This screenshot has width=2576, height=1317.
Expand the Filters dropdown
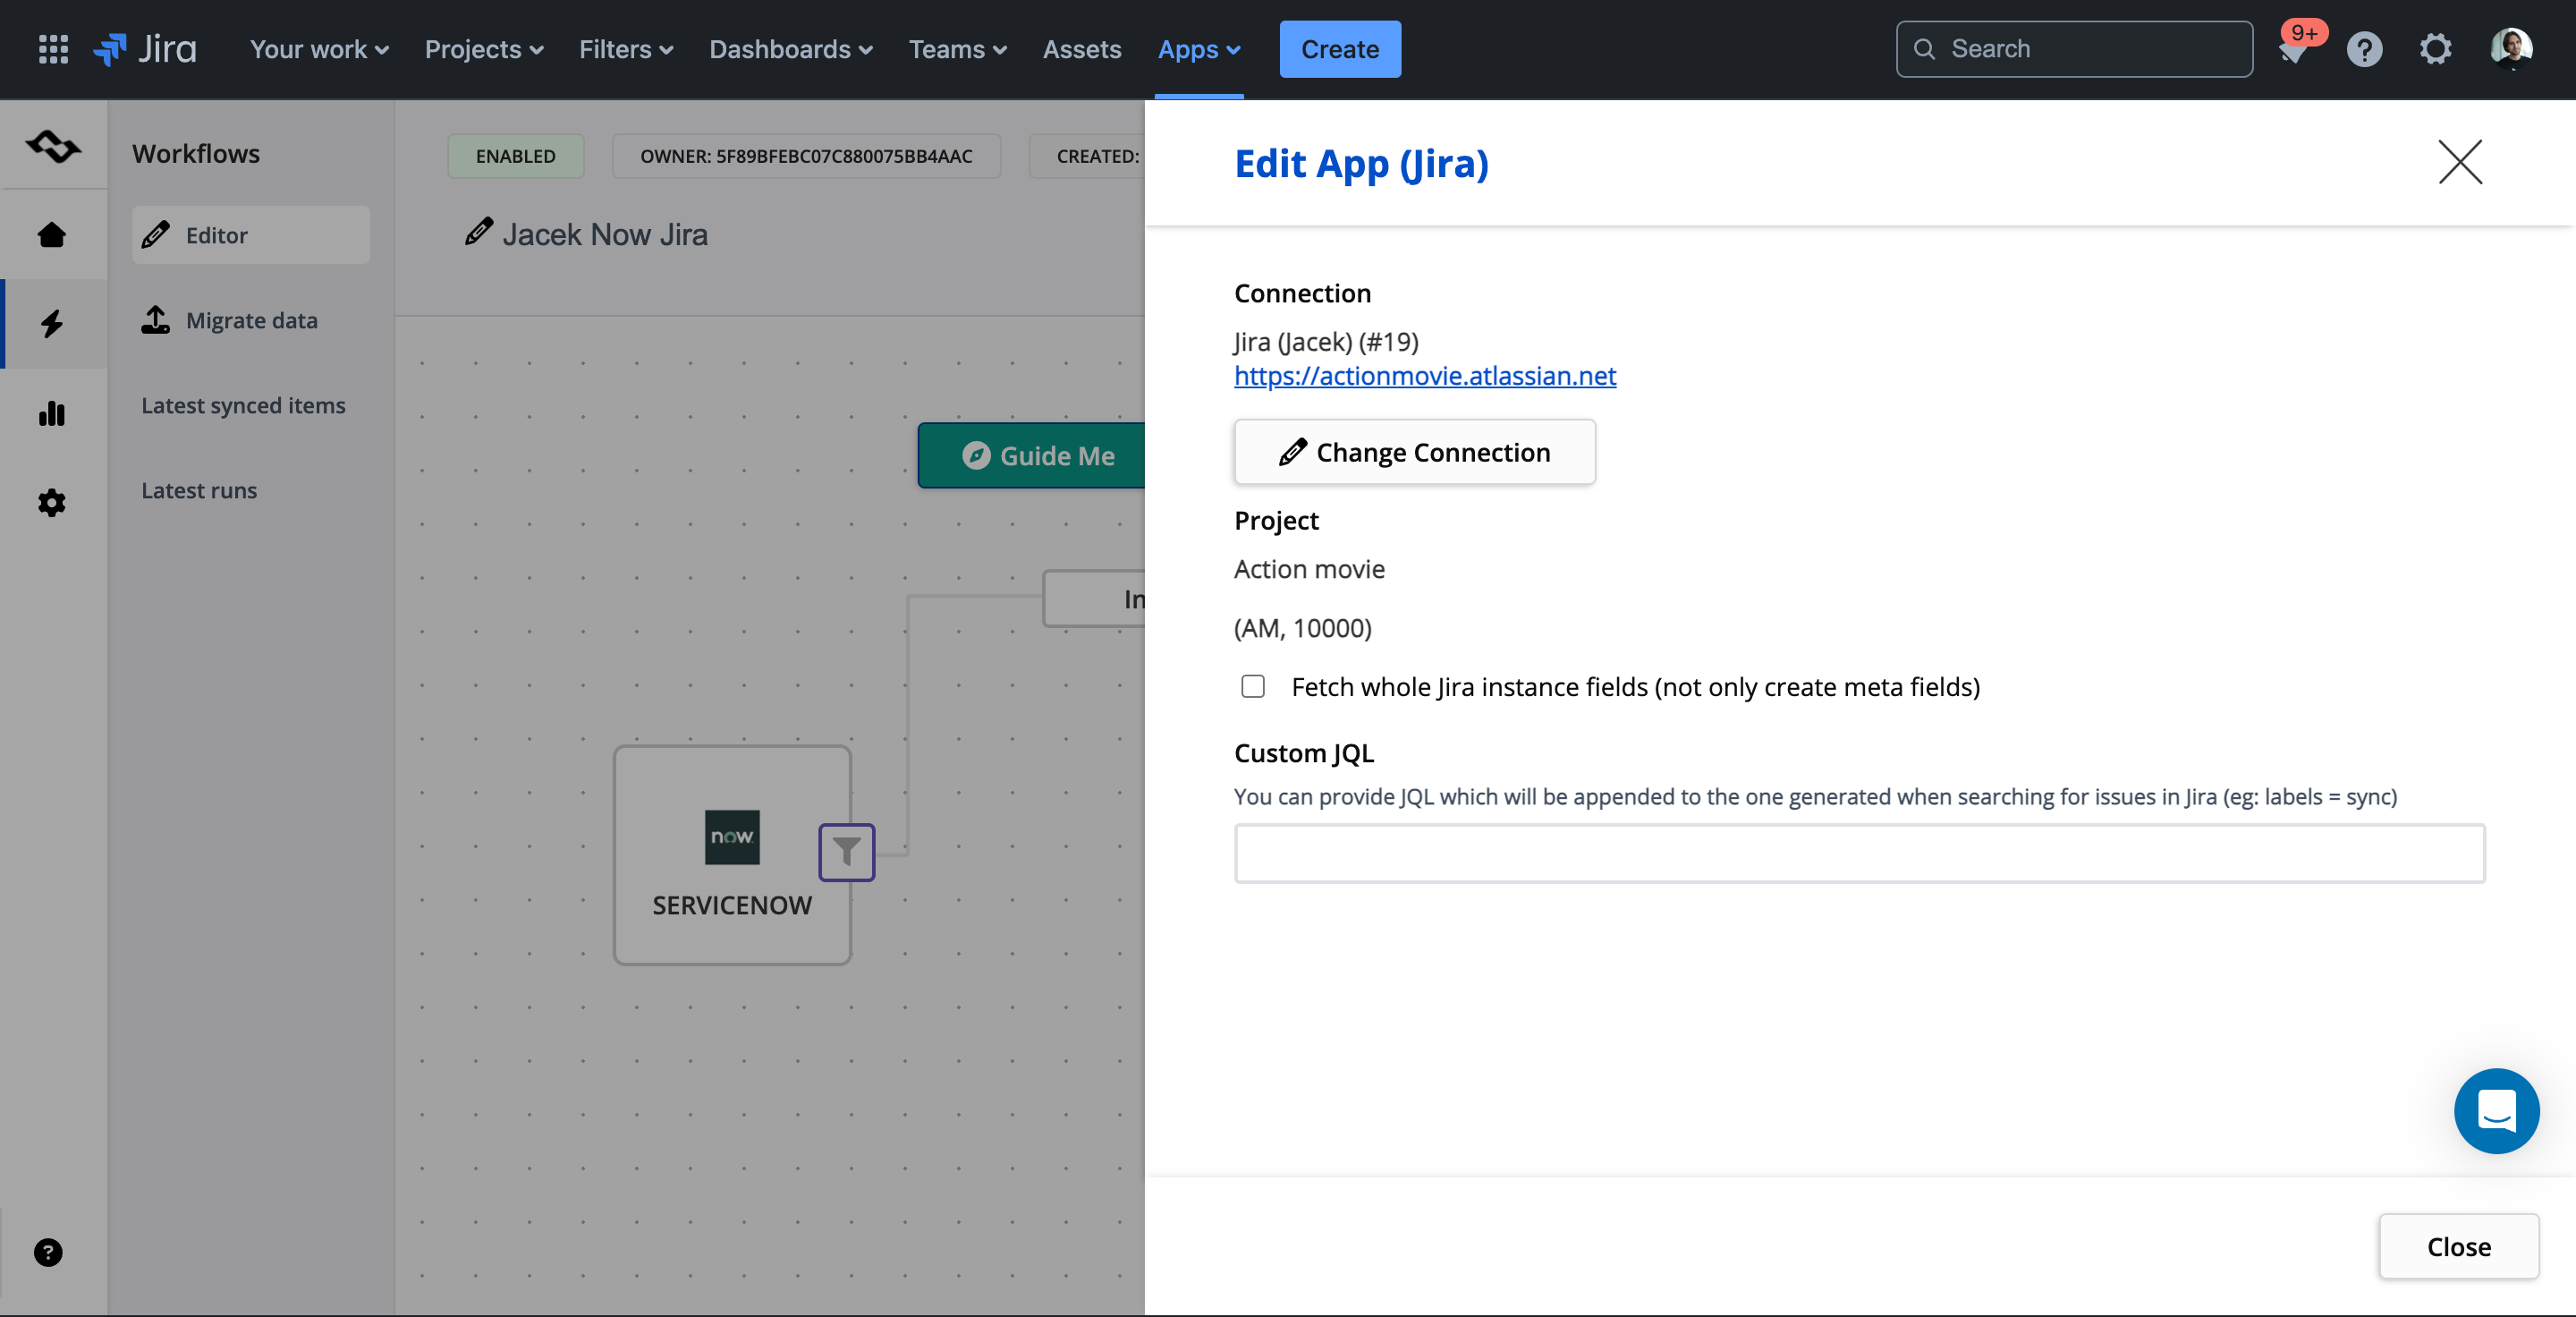coord(626,49)
